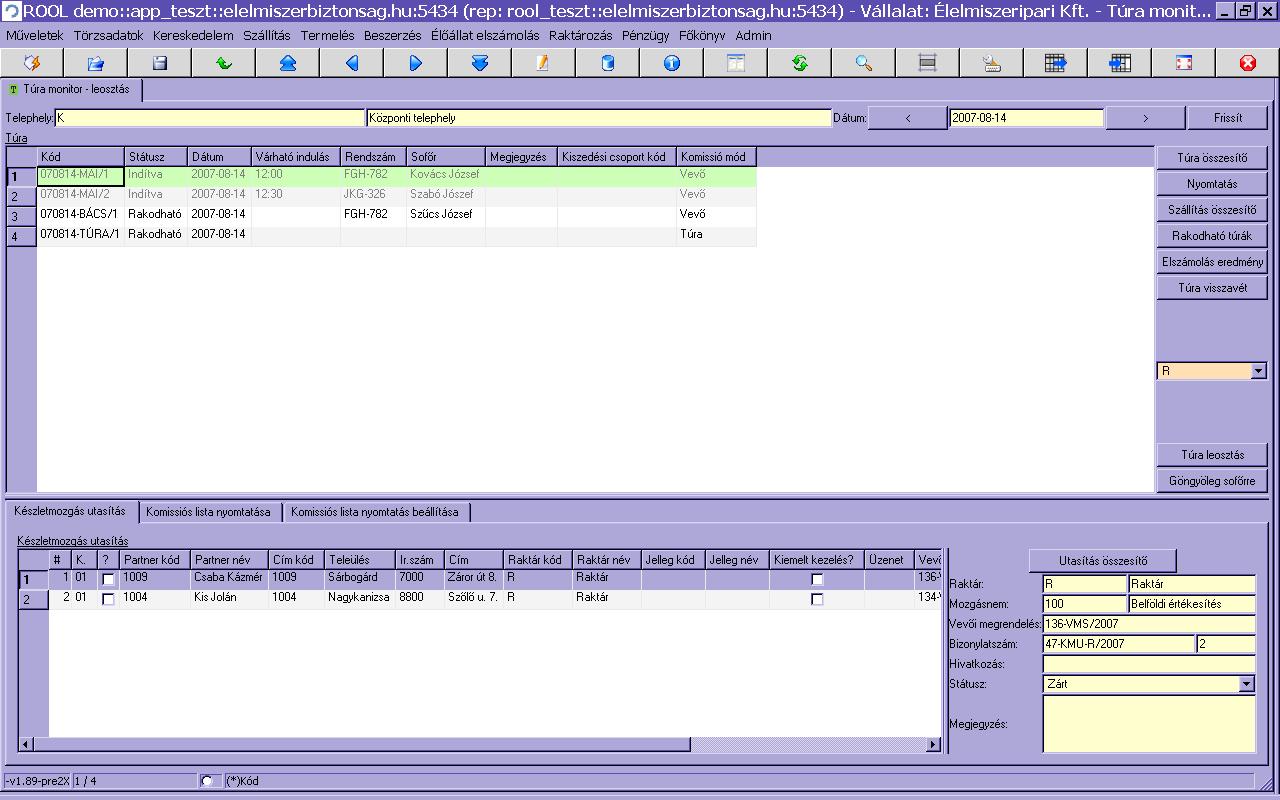
Task: Click the magnifier search toolbar icon
Action: 864,63
